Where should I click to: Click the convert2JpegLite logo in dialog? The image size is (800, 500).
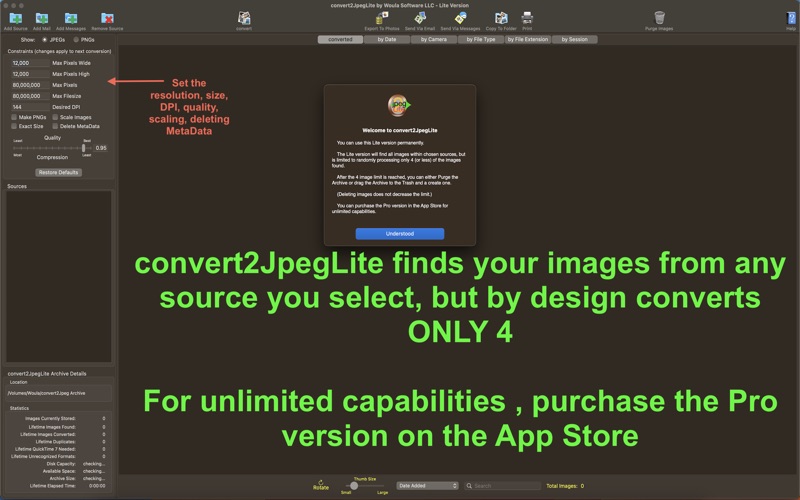(x=399, y=106)
